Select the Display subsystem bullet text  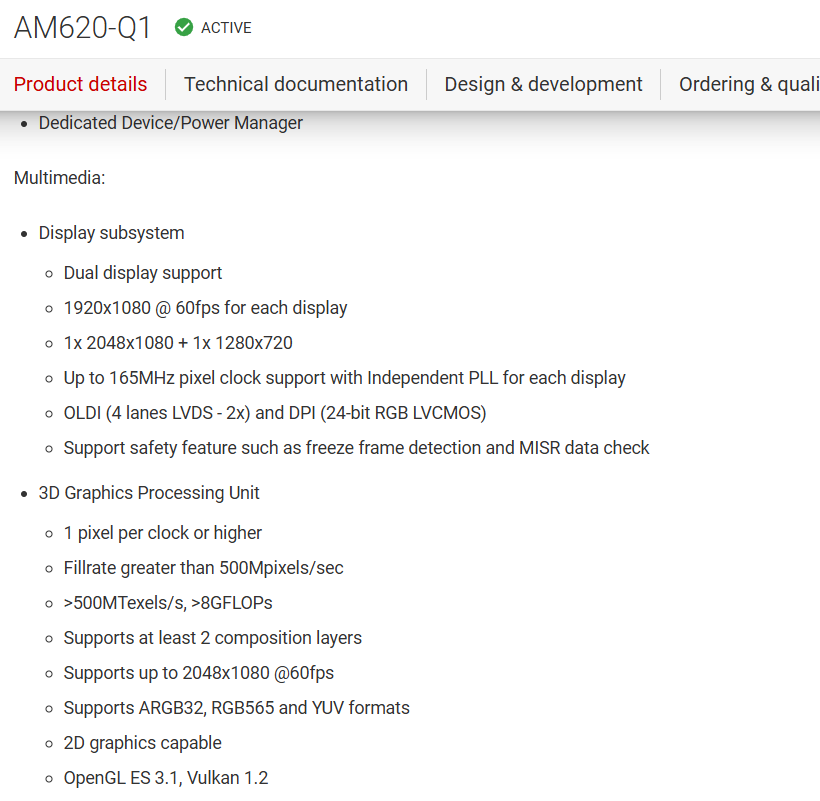point(111,233)
